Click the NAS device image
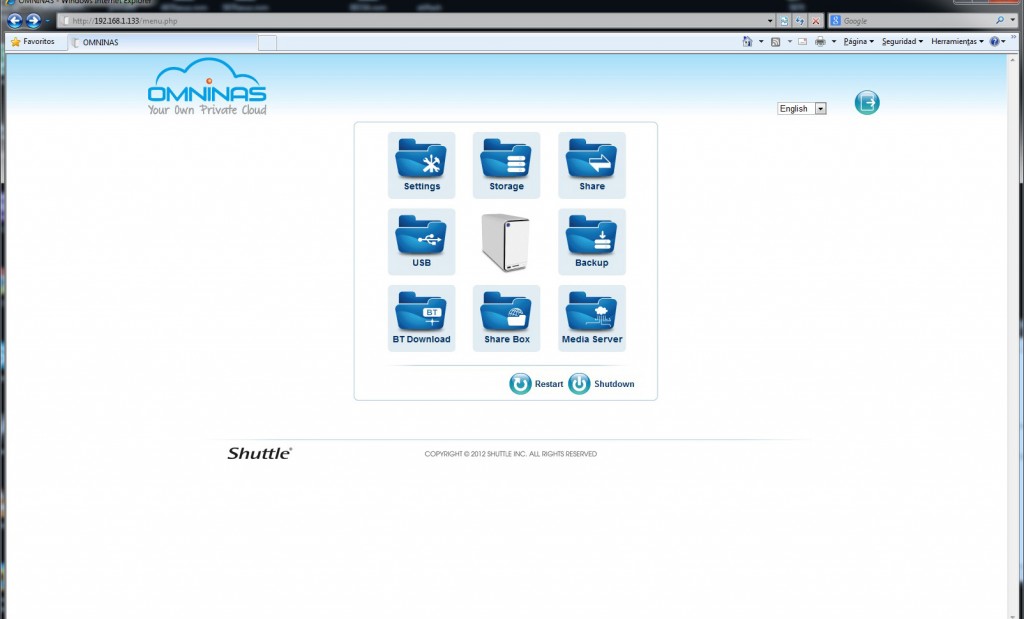1024x619 pixels. [x=505, y=242]
